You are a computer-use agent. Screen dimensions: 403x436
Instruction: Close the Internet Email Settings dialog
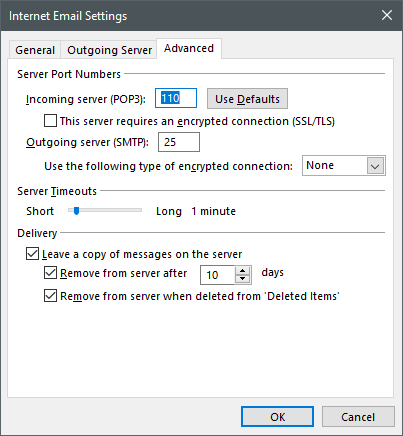[x=387, y=15]
